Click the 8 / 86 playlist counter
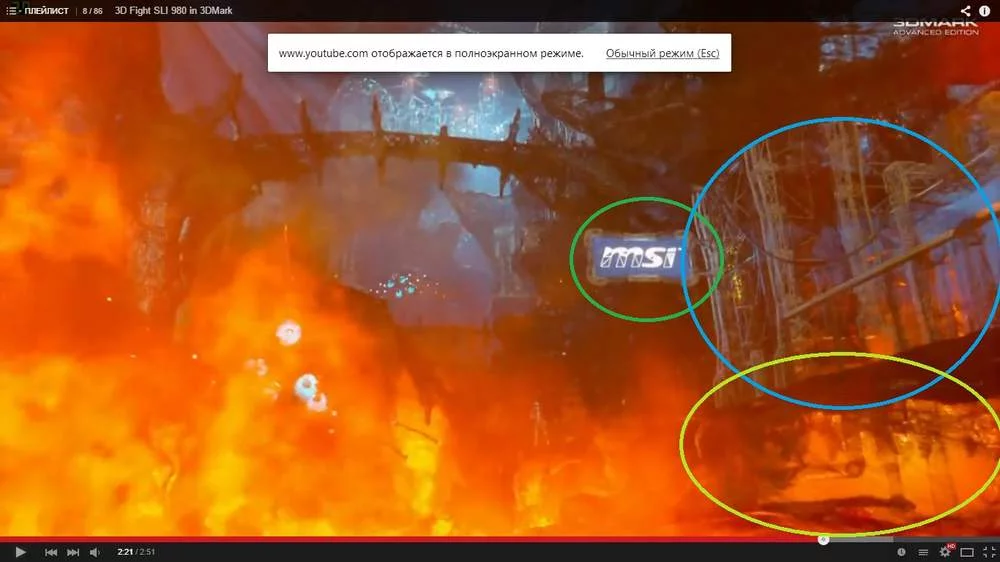Screen dimensions: 1000x562 (x=92, y=11)
